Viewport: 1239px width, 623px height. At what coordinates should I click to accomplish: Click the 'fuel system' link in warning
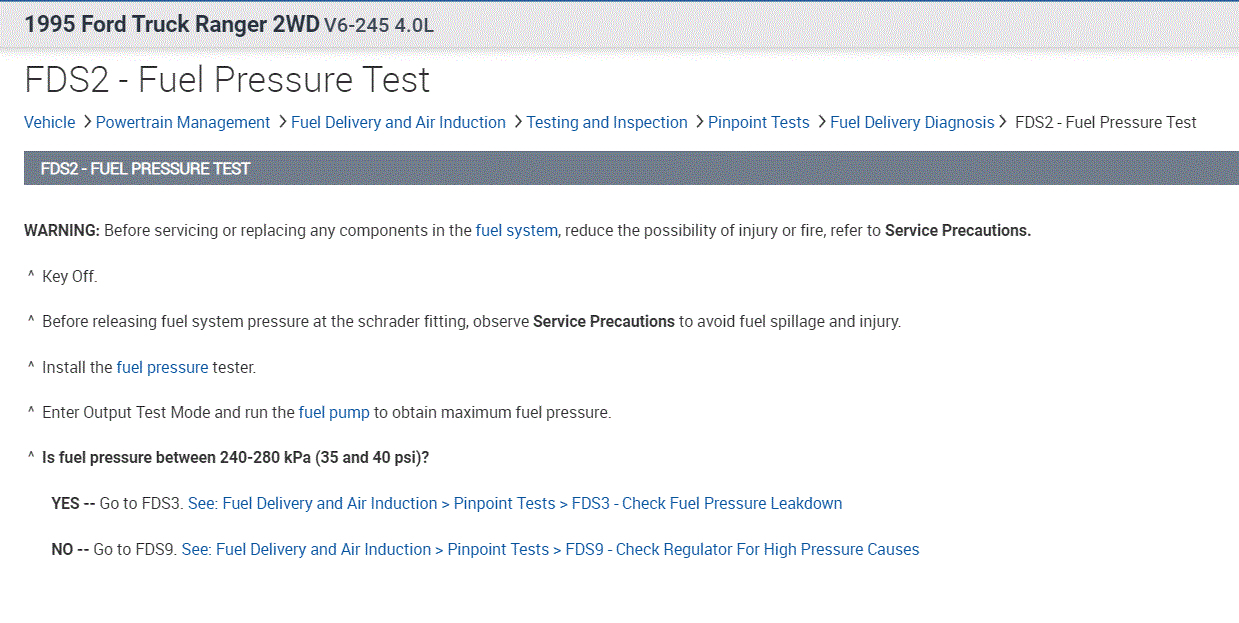tap(516, 230)
